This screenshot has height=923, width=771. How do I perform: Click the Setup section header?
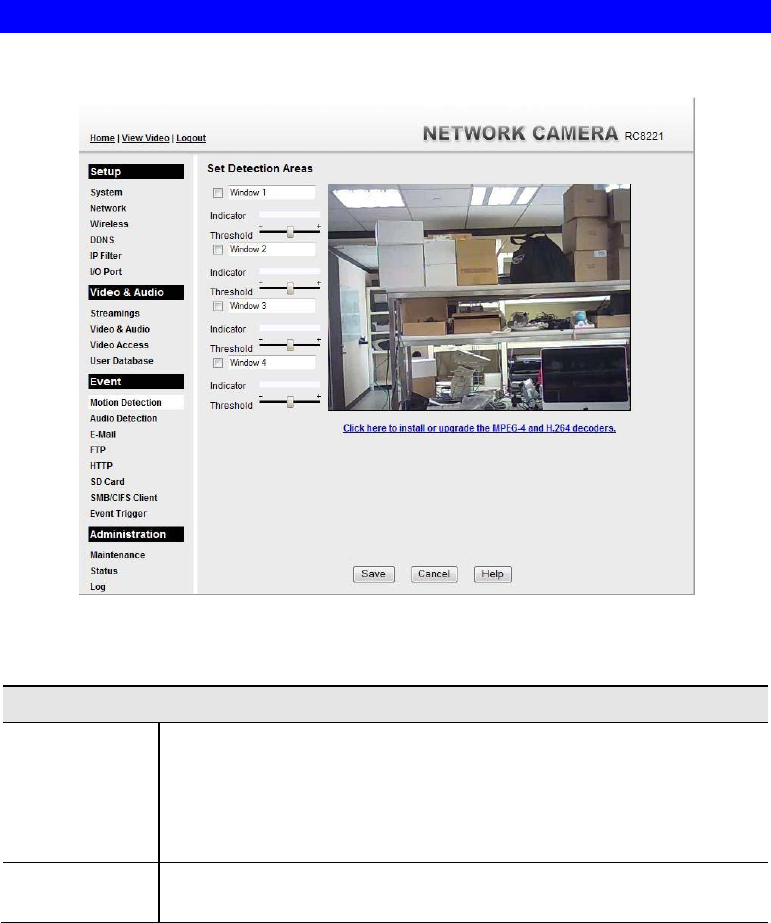point(136,171)
